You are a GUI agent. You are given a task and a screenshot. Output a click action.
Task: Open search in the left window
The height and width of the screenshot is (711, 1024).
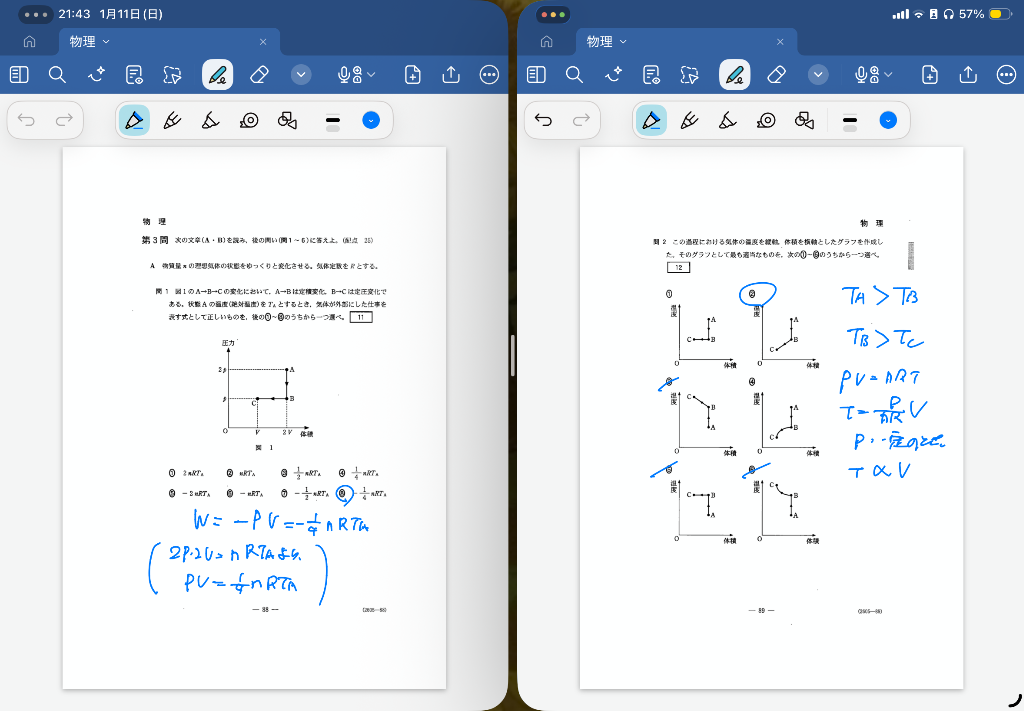pyautogui.click(x=57, y=75)
